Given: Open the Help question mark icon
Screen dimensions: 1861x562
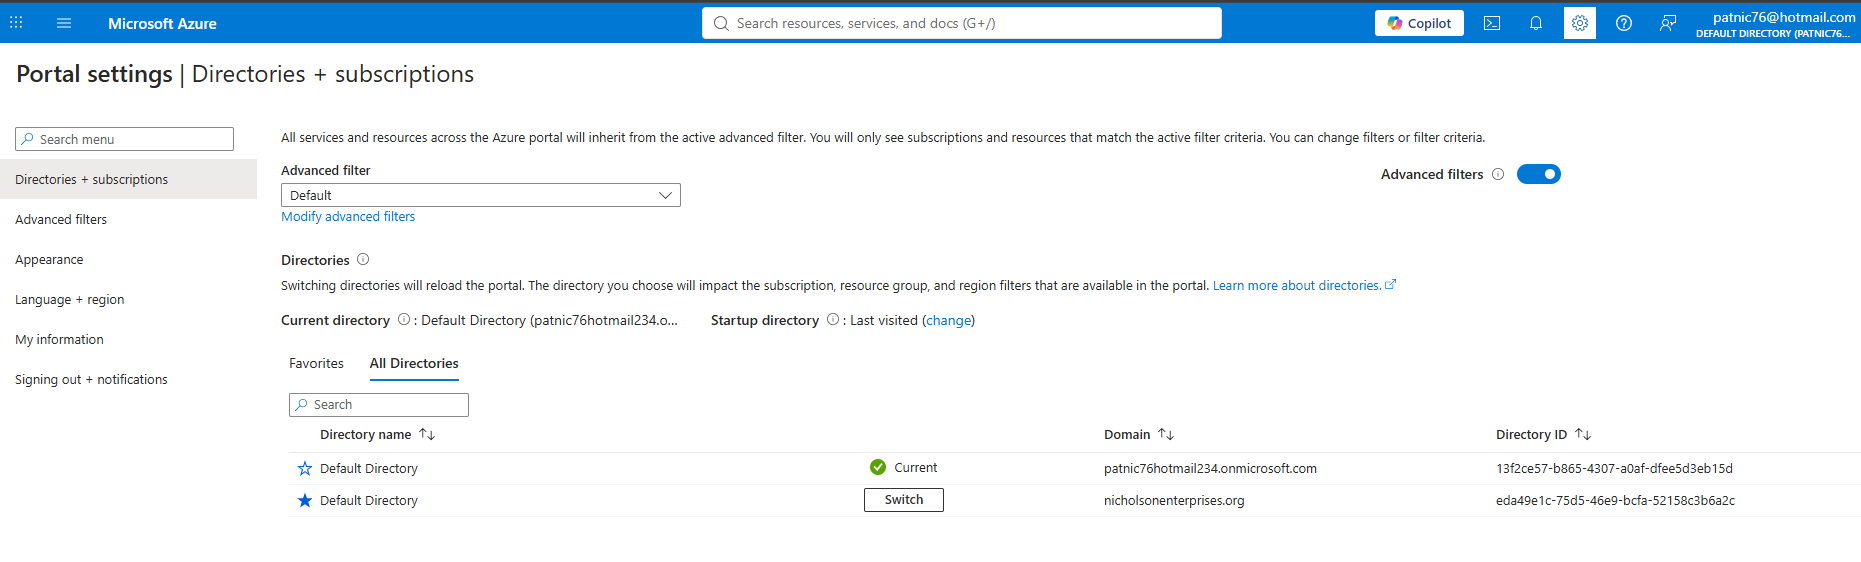Looking at the screenshot, I should click(x=1624, y=23).
